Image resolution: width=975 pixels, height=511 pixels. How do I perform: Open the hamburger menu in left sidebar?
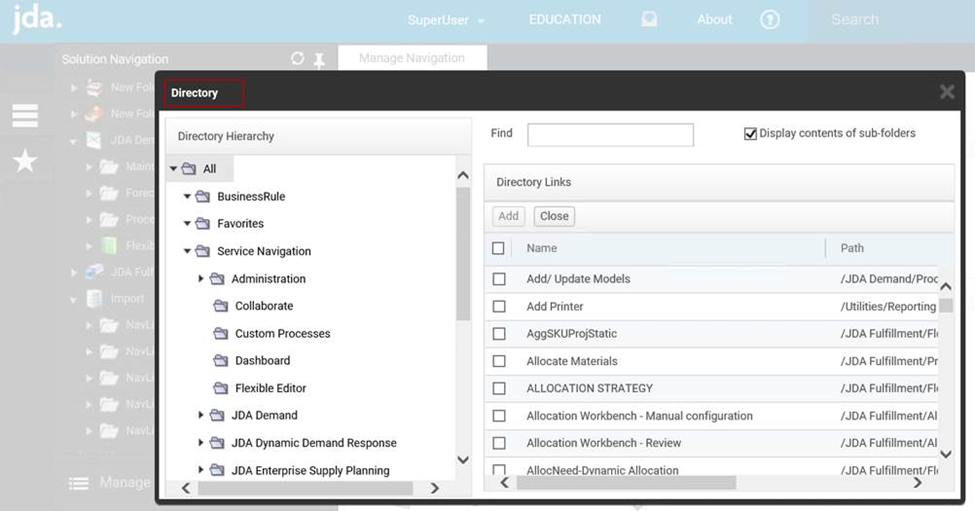click(x=25, y=116)
